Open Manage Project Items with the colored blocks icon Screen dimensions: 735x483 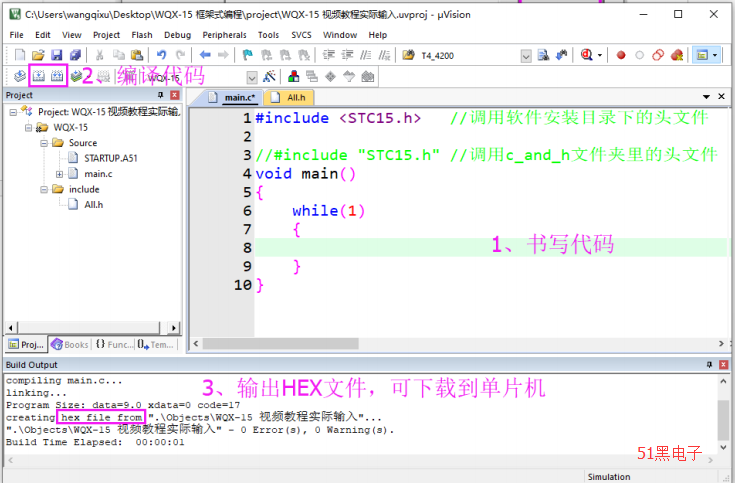pyautogui.click(x=294, y=76)
